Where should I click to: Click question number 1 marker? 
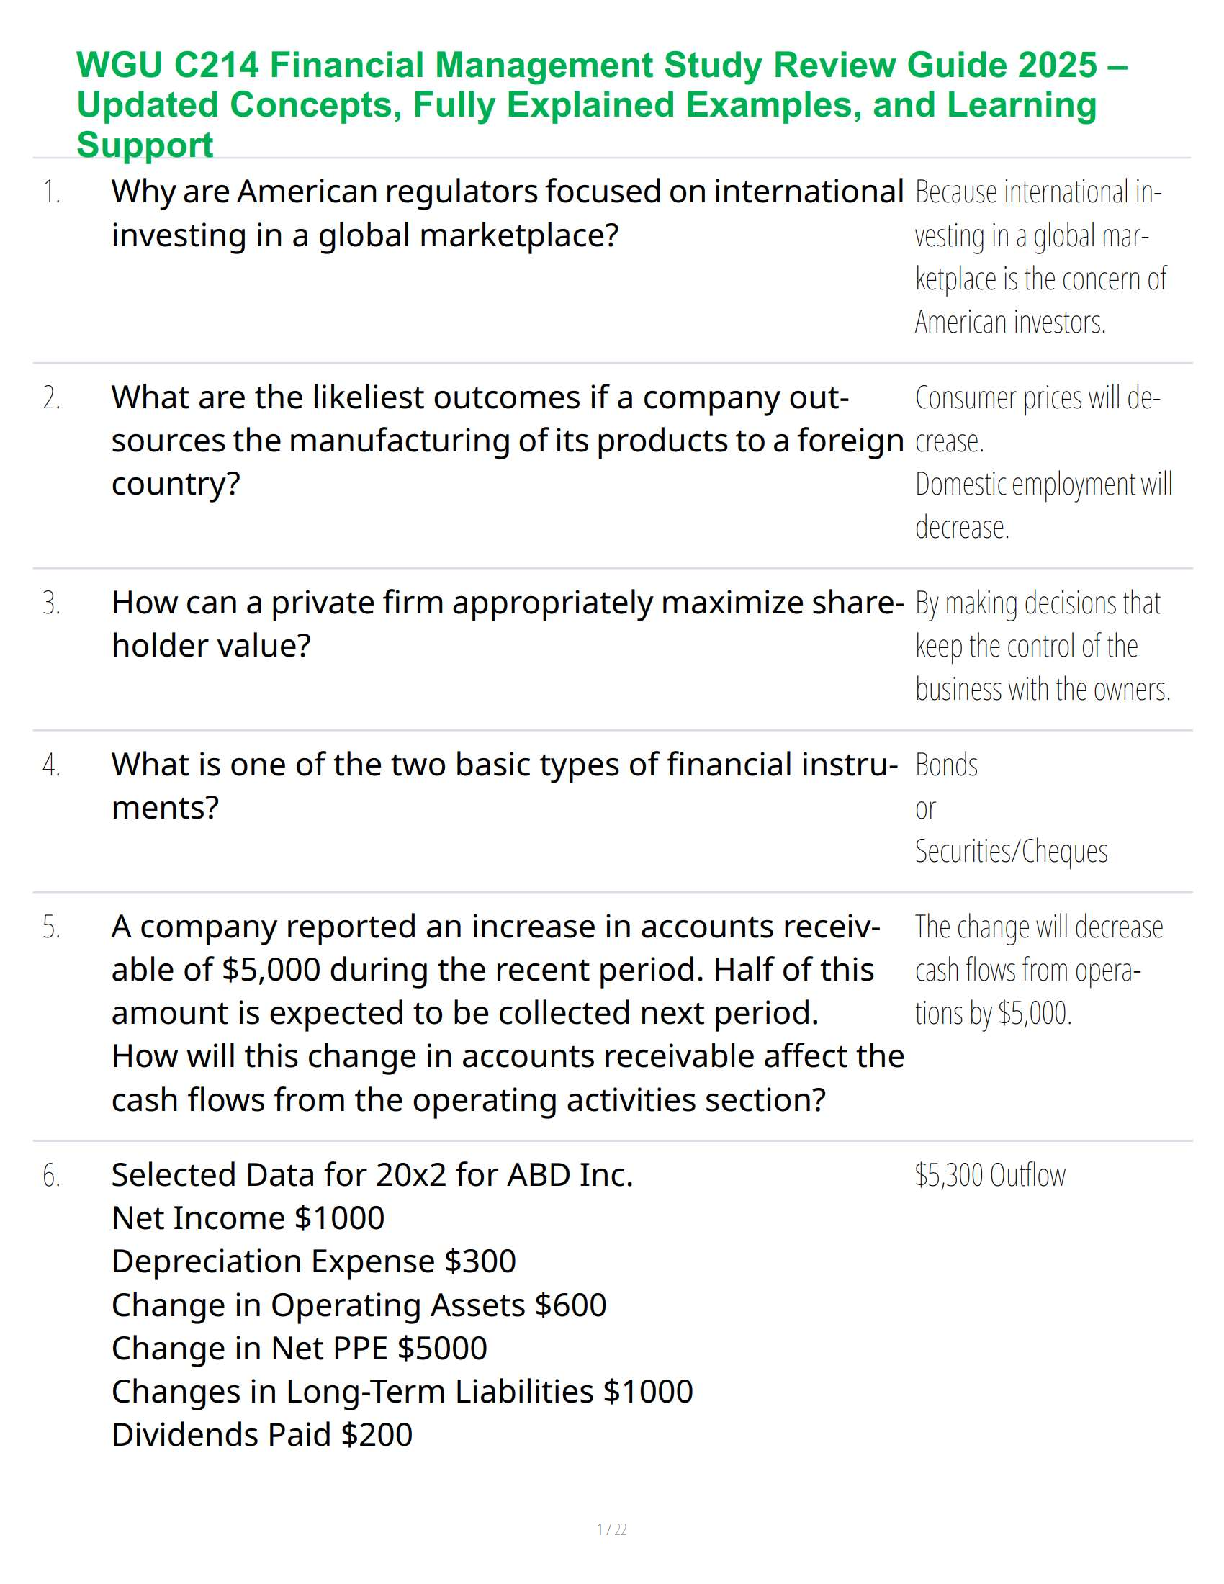pyautogui.click(x=51, y=191)
